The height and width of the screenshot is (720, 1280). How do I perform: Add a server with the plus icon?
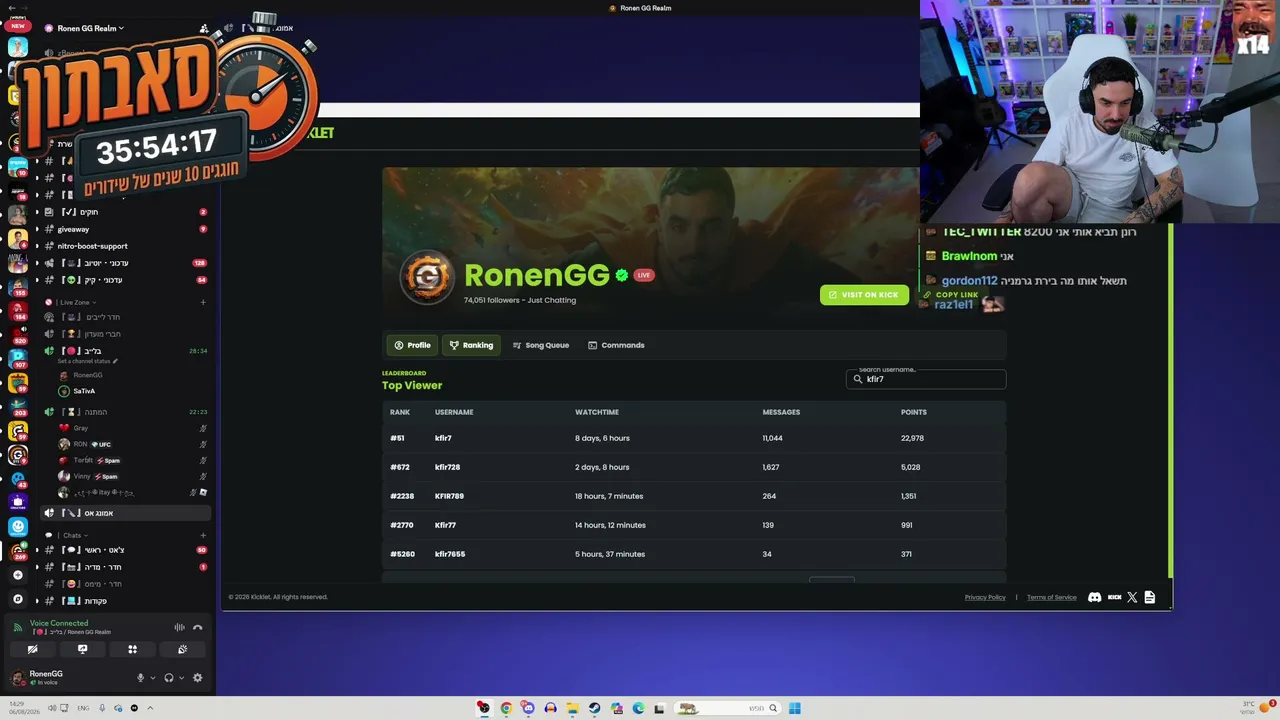click(x=17, y=575)
